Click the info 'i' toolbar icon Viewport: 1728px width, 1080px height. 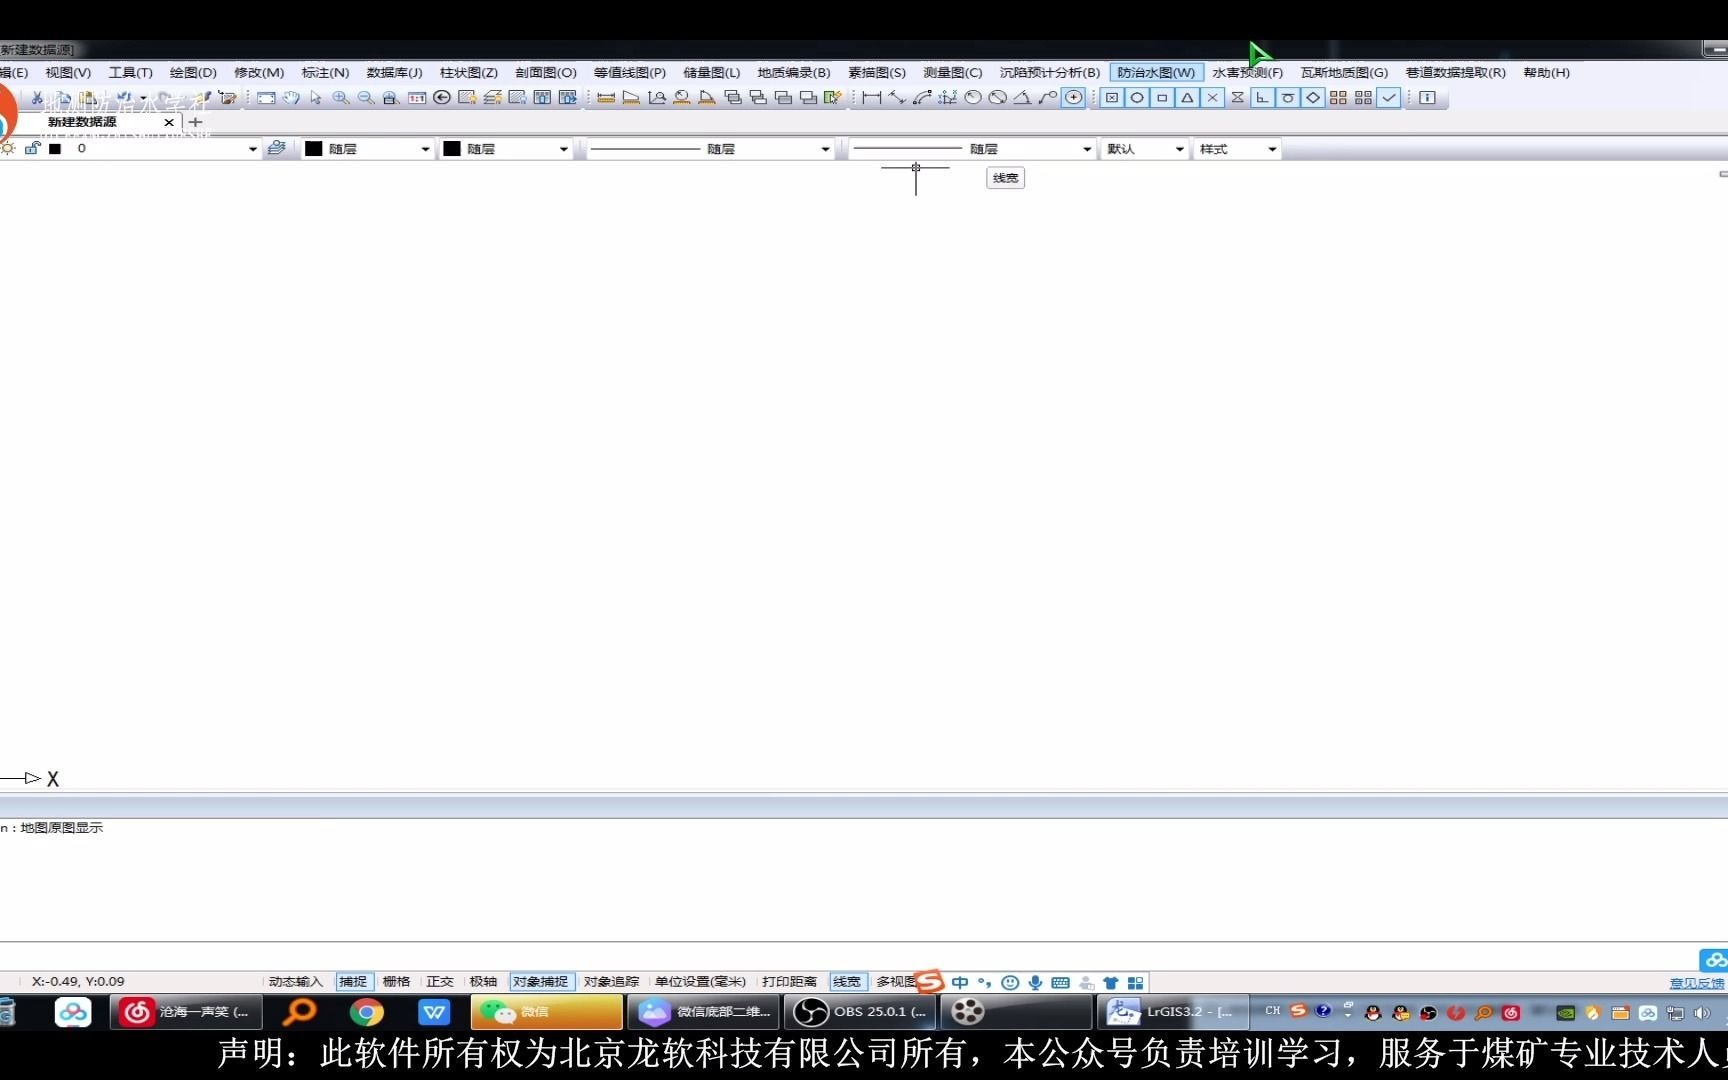pos(1427,98)
